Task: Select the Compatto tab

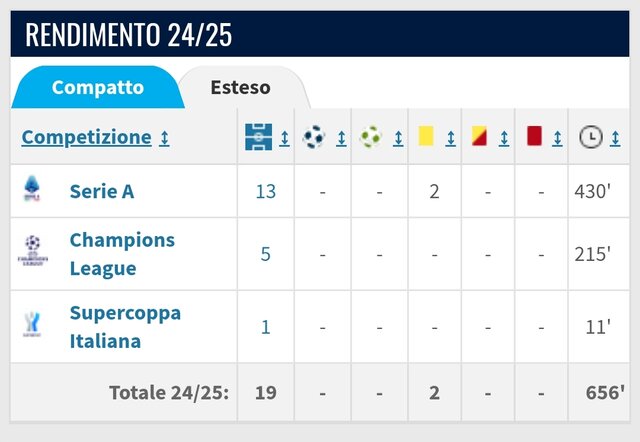Action: (x=98, y=87)
